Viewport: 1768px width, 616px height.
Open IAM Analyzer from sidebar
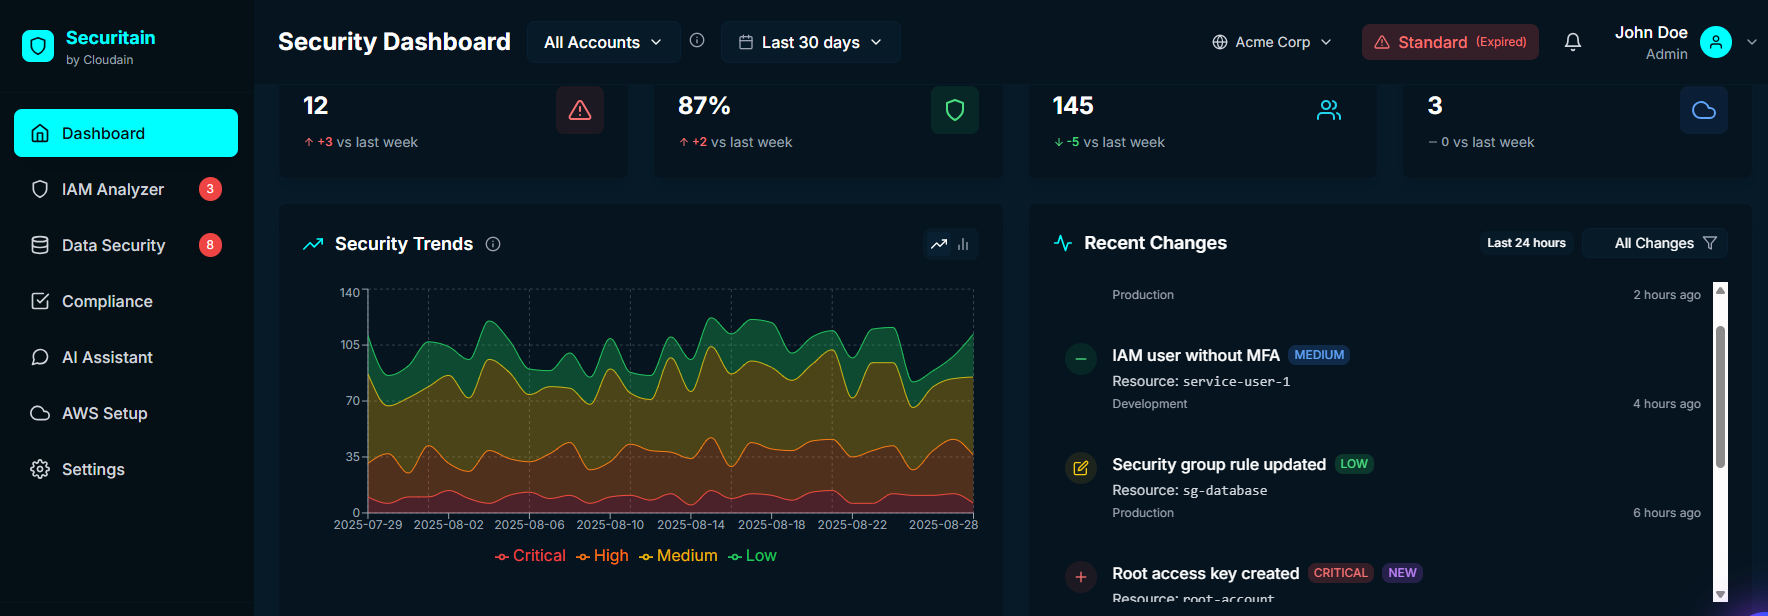[x=113, y=189]
